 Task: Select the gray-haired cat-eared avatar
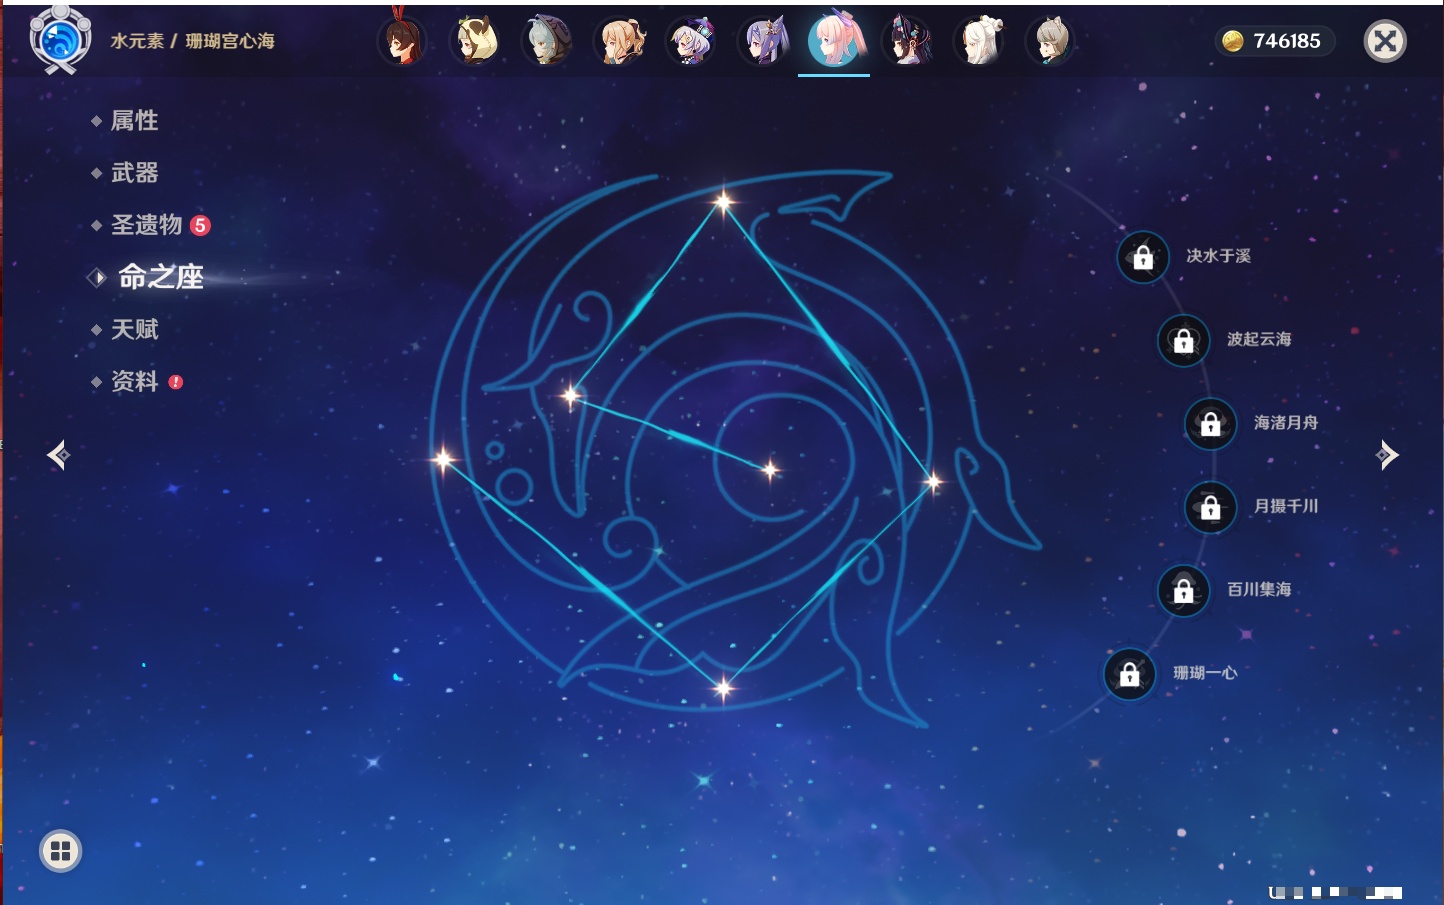1051,41
